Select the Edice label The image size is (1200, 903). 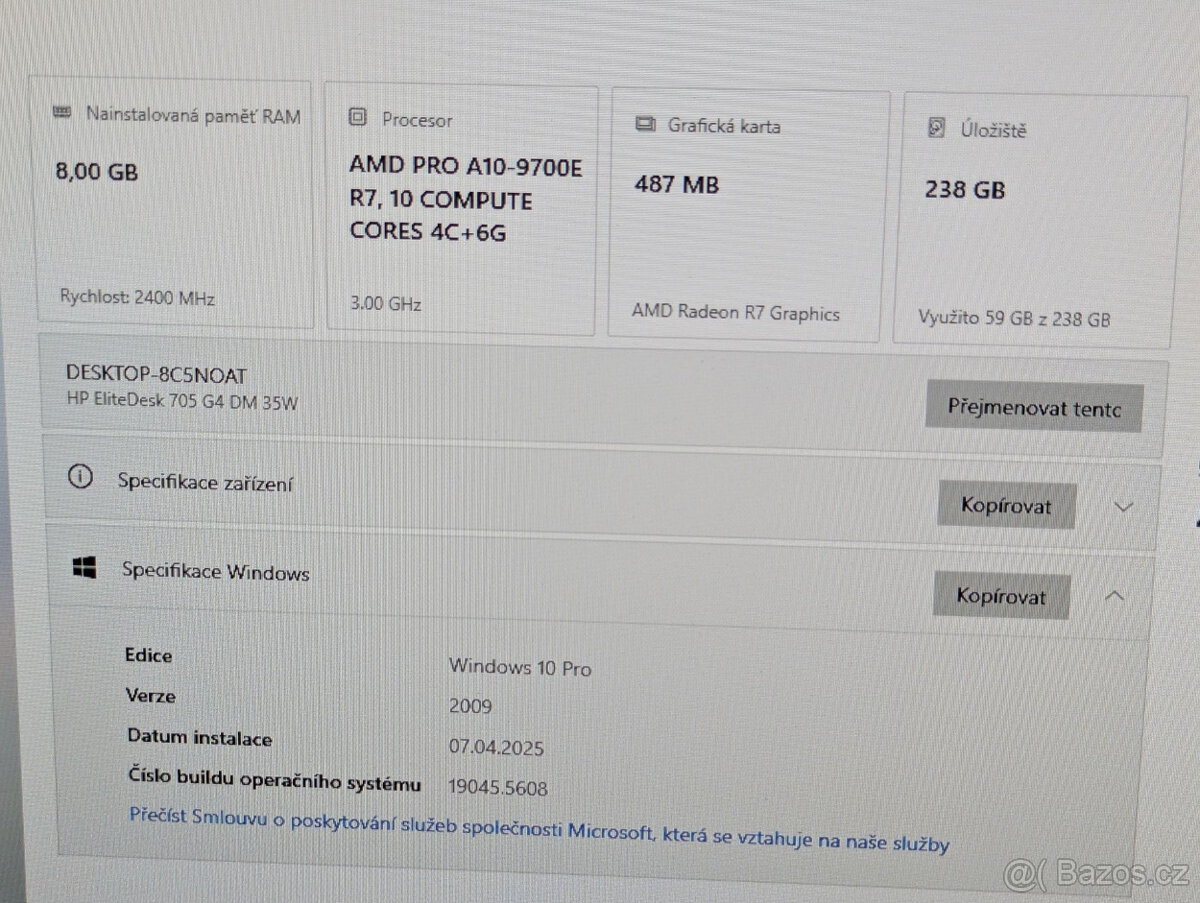pos(148,655)
